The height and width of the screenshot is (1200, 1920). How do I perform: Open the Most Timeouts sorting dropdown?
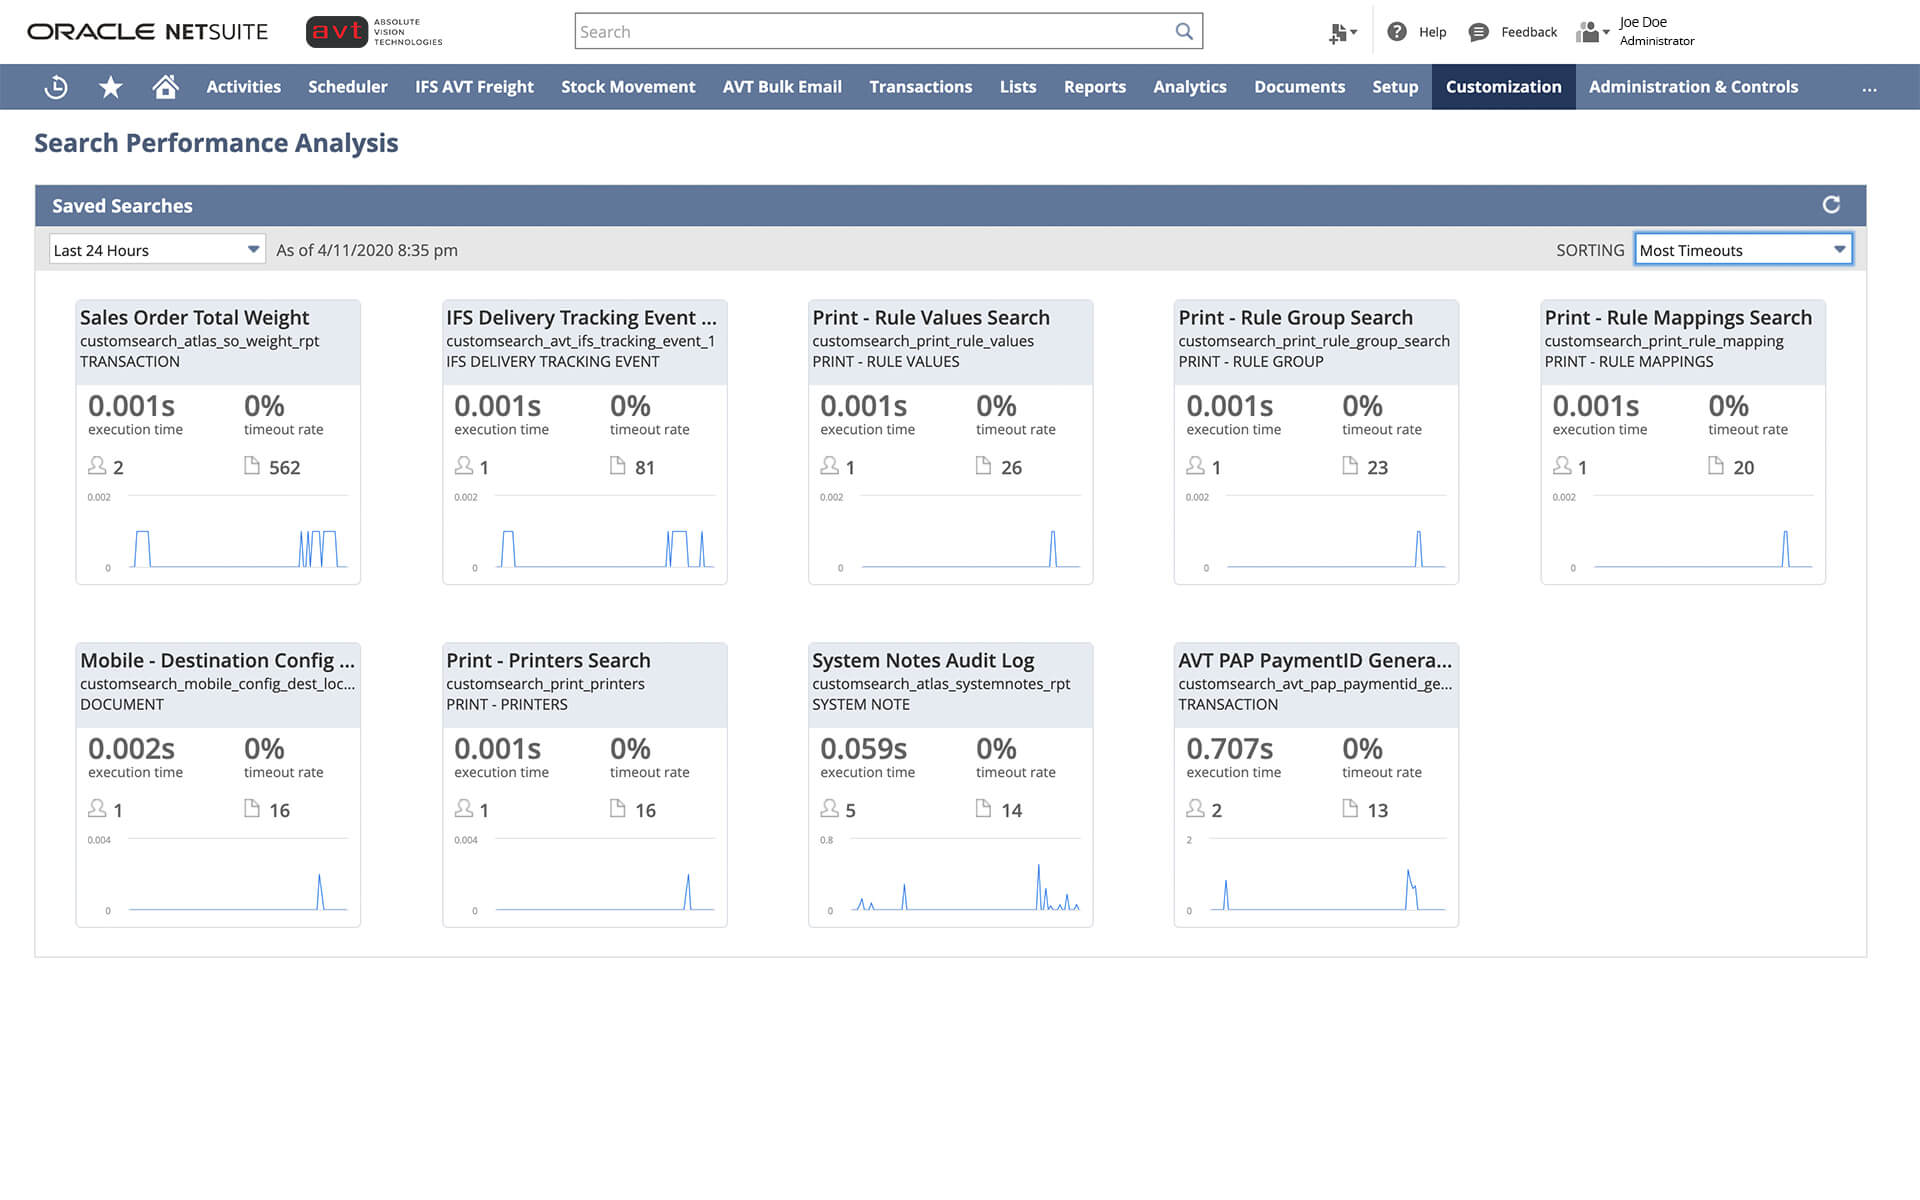tap(1743, 250)
